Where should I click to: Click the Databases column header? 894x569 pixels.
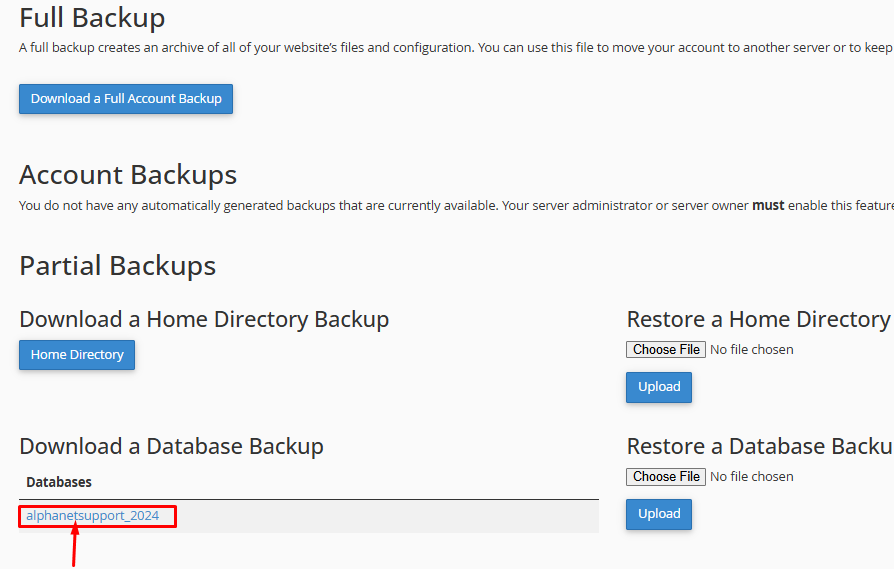59,482
